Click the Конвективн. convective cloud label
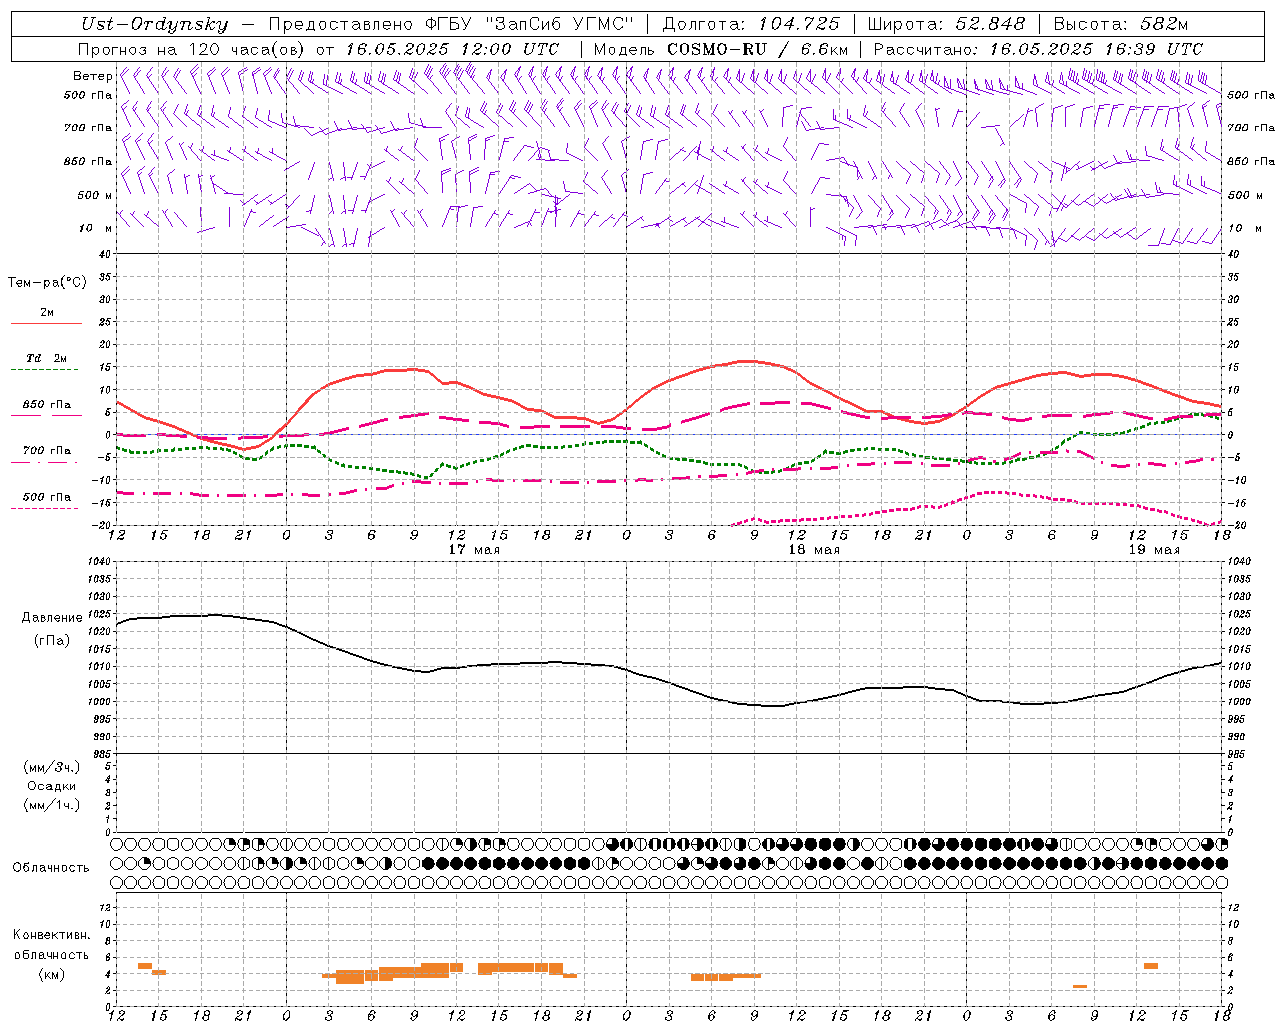The height and width of the screenshot is (1024, 1280). pos(52,935)
